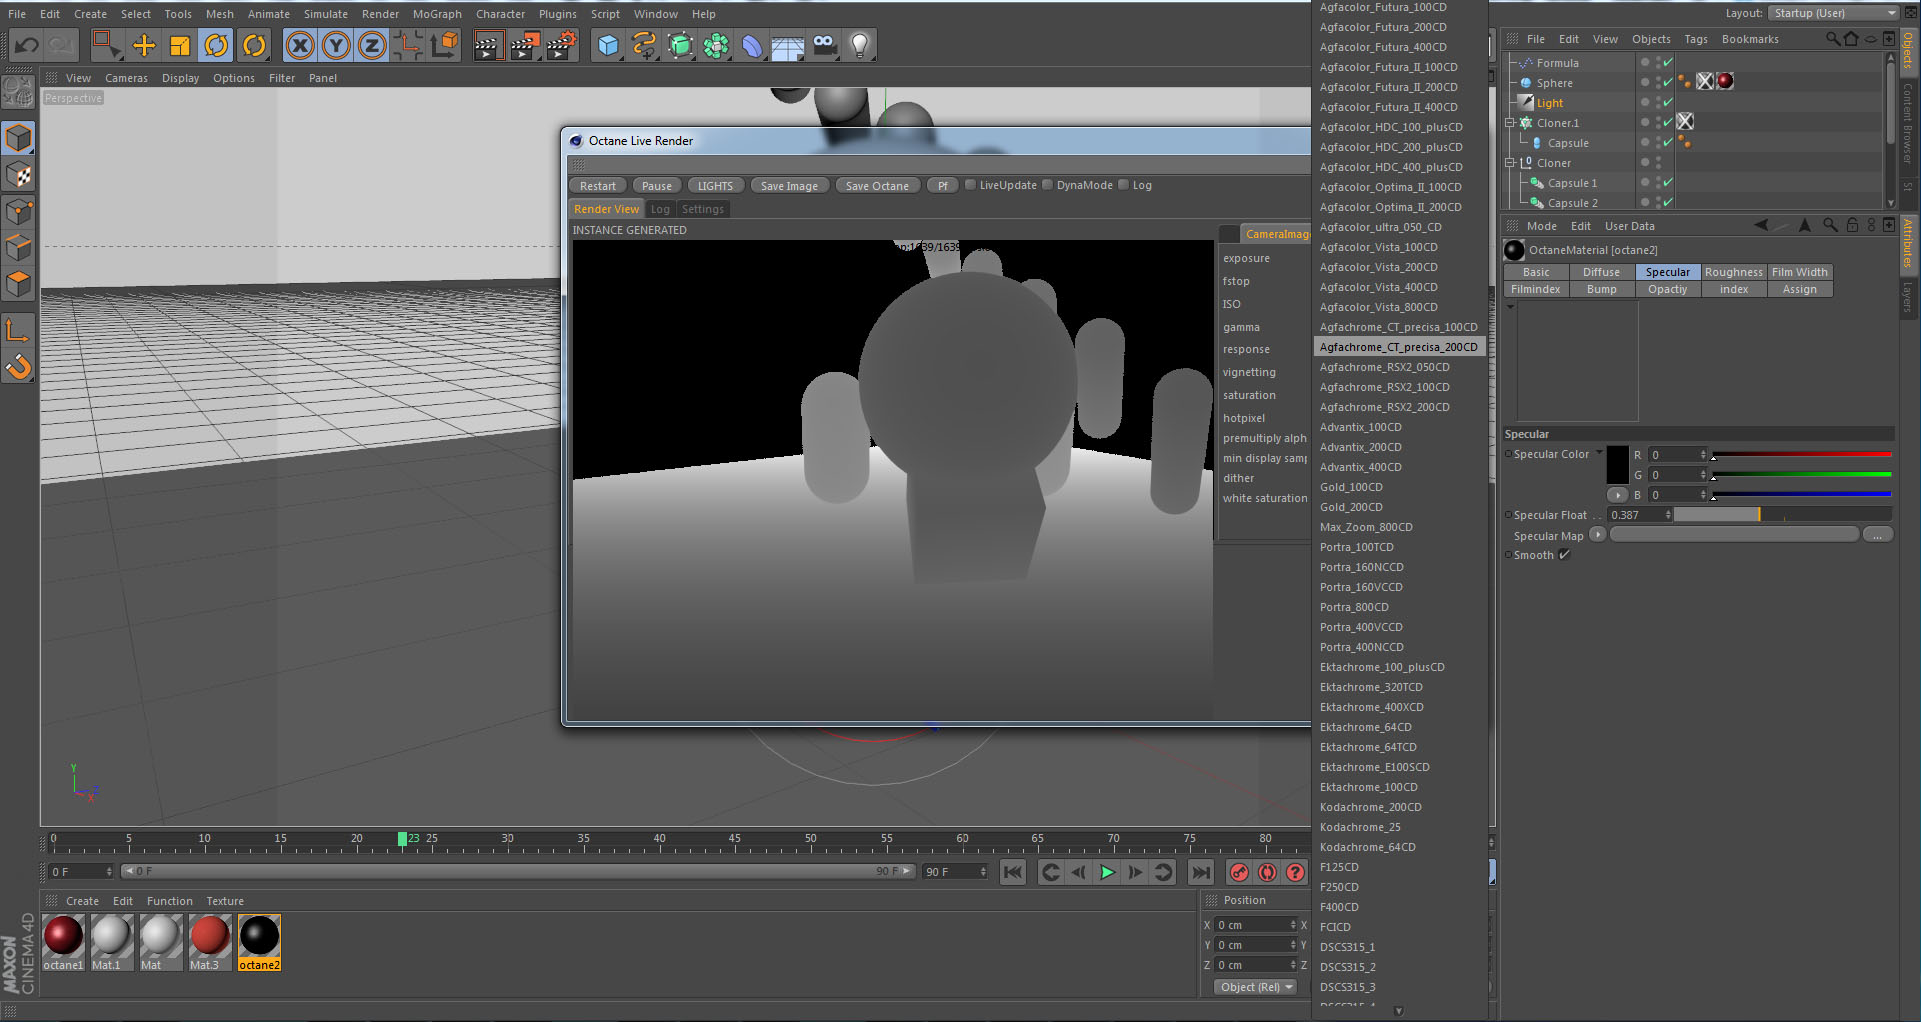This screenshot has width=1921, height=1022.
Task: Open Edit Render Settings clapperboard with gear
Action: pyautogui.click(x=562, y=45)
